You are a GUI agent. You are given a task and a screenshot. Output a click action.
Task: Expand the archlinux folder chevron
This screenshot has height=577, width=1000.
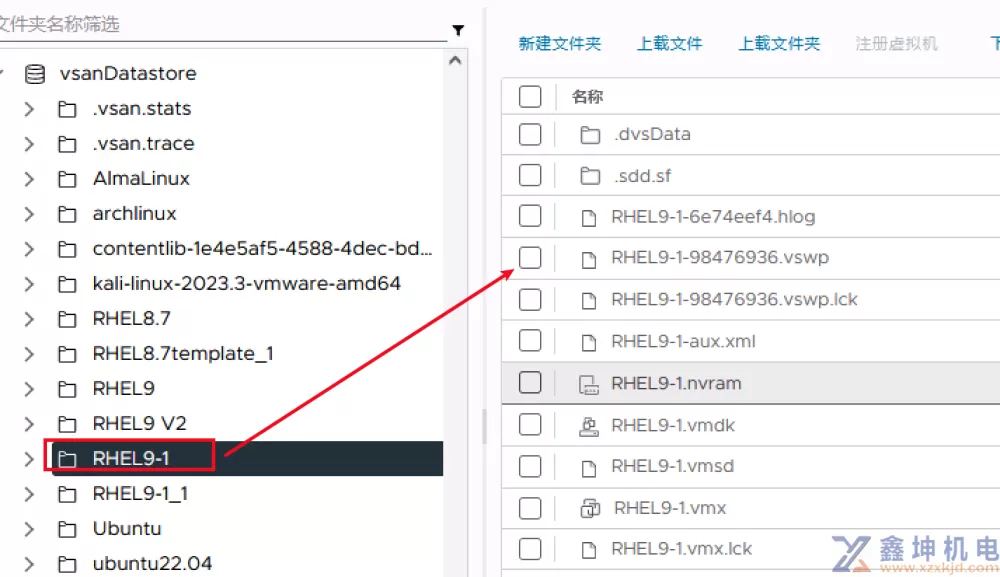[29, 214]
